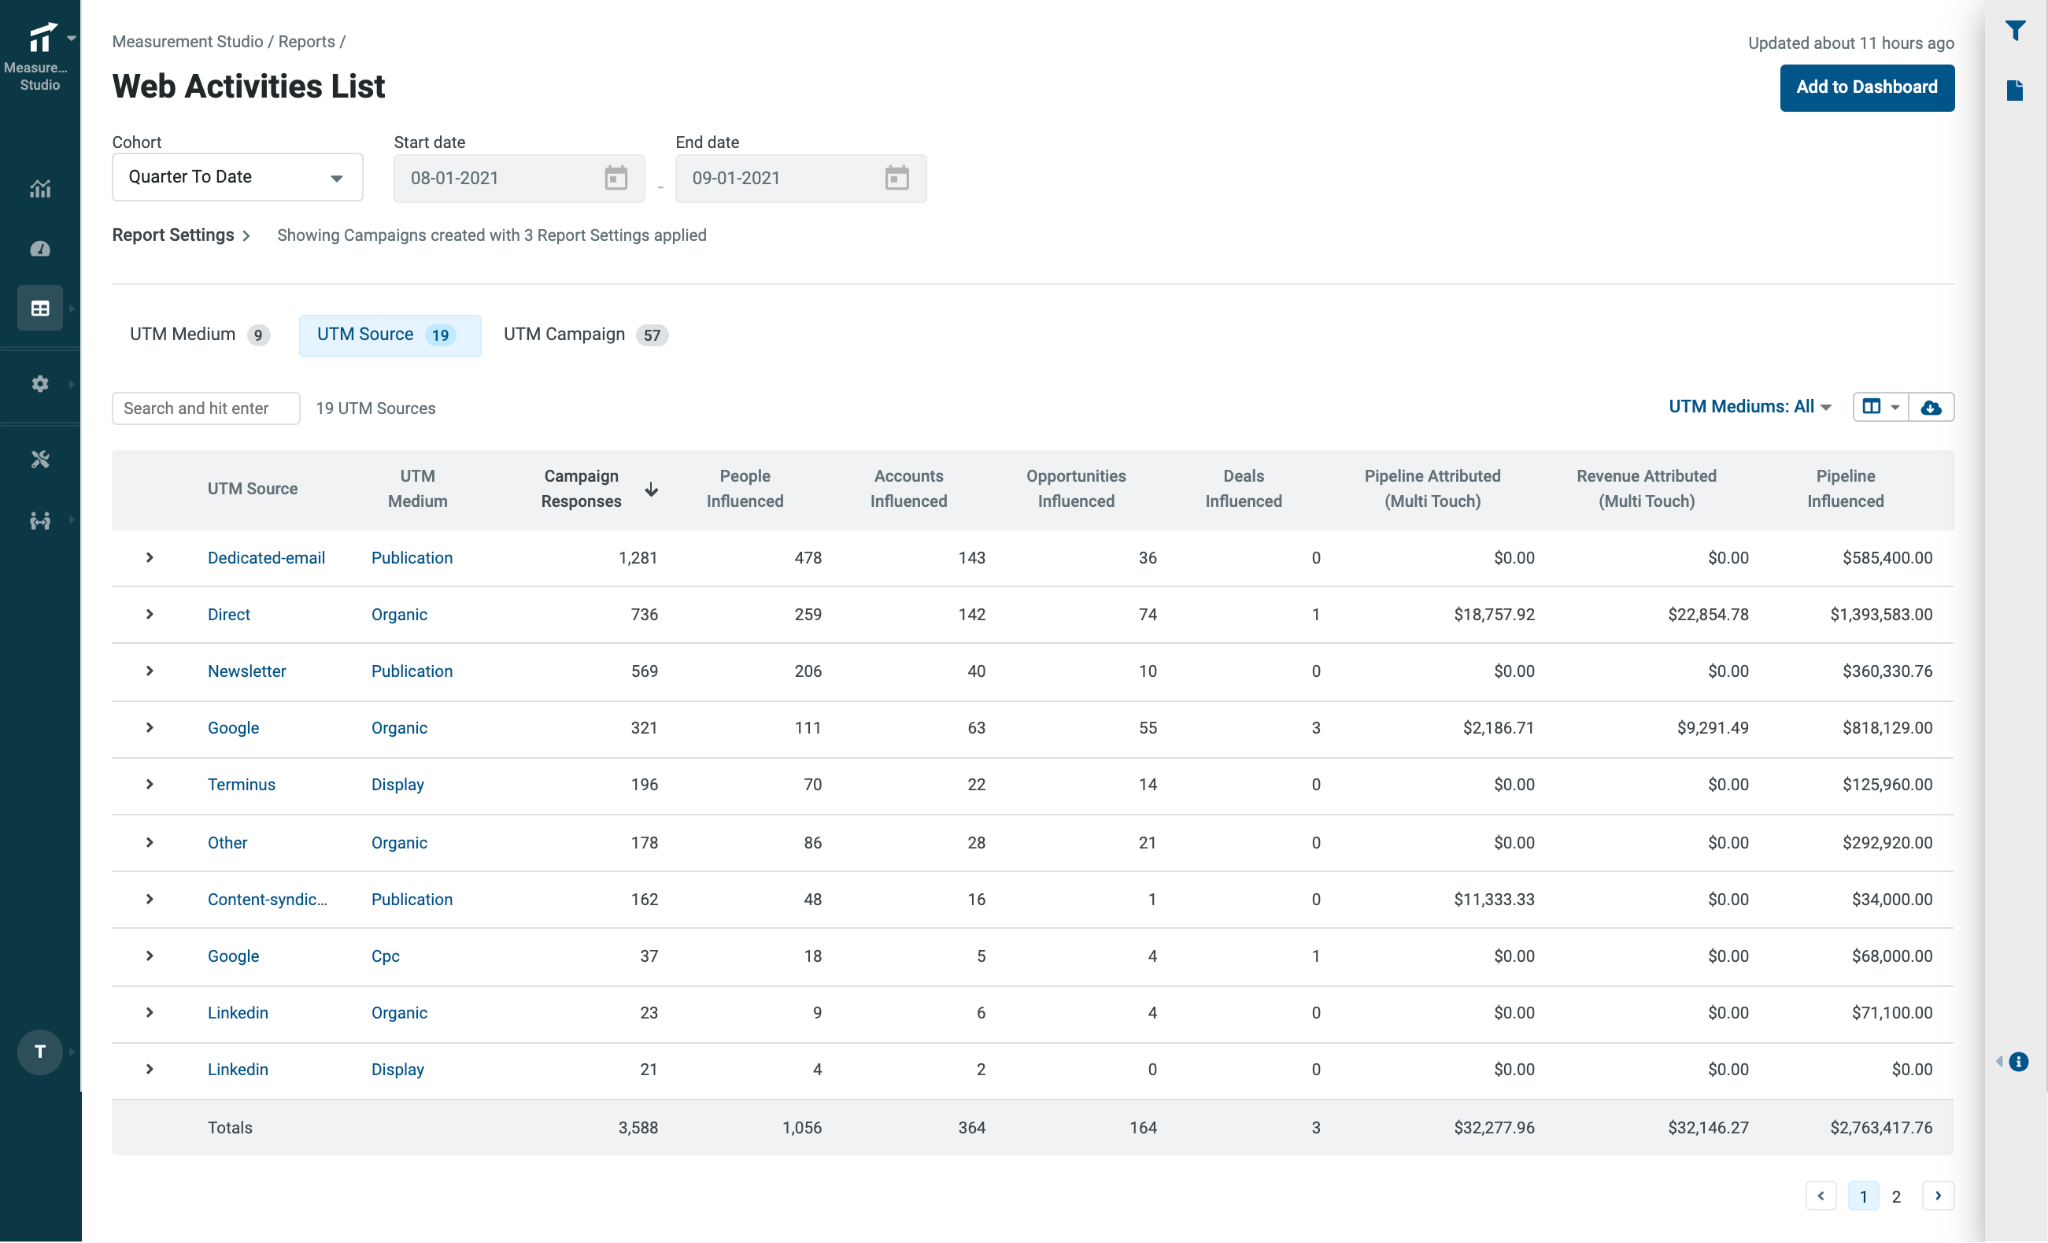The height and width of the screenshot is (1243, 2048).
Task: Select the reports table sidebar icon
Action: pyautogui.click(x=40, y=308)
